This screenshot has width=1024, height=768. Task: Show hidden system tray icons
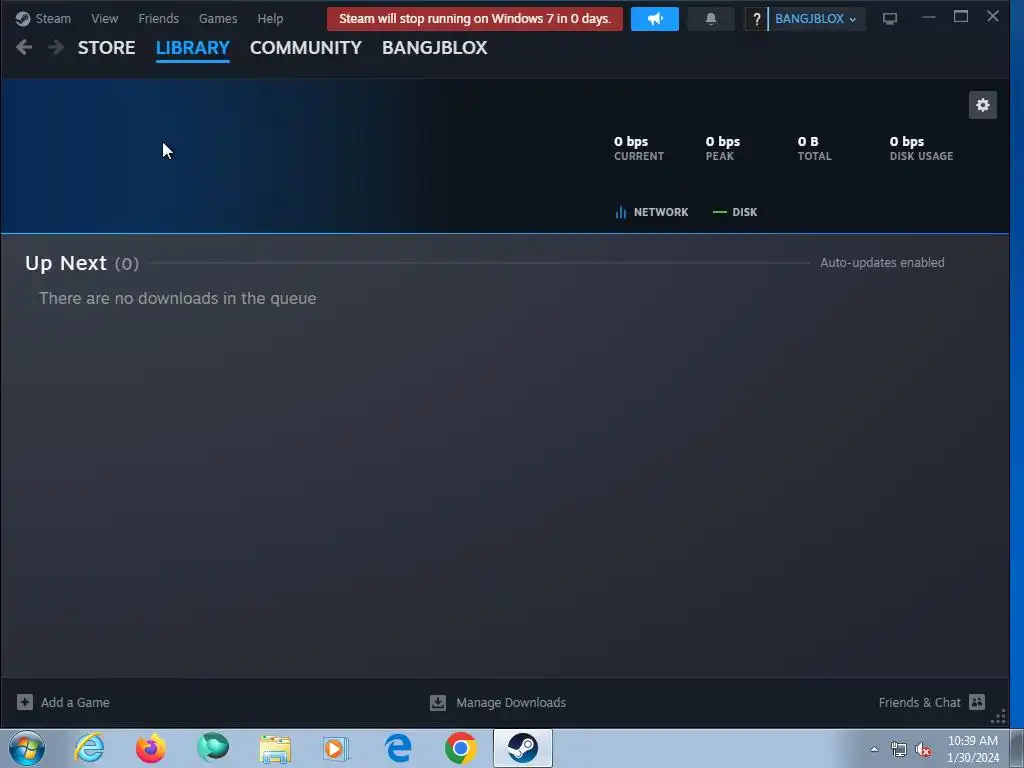(874, 749)
